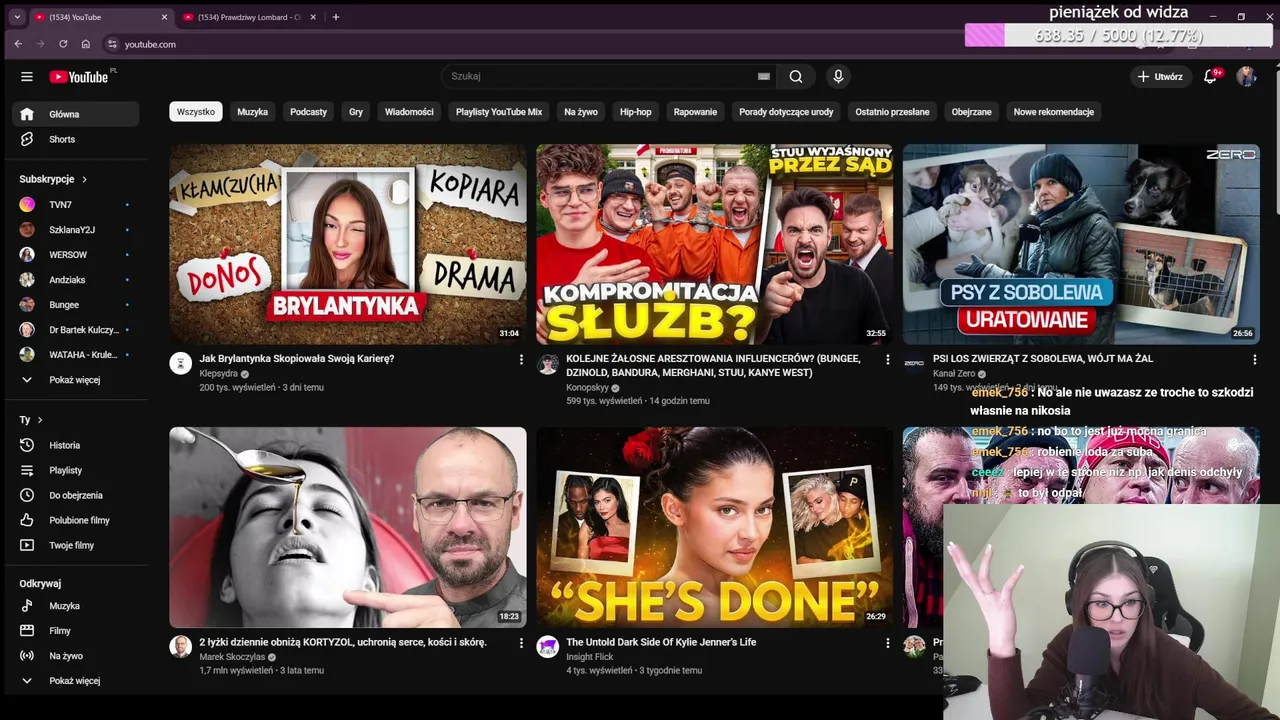Open Bungee subscription channel
Image resolution: width=1280 pixels, height=720 pixels.
(x=76, y=304)
